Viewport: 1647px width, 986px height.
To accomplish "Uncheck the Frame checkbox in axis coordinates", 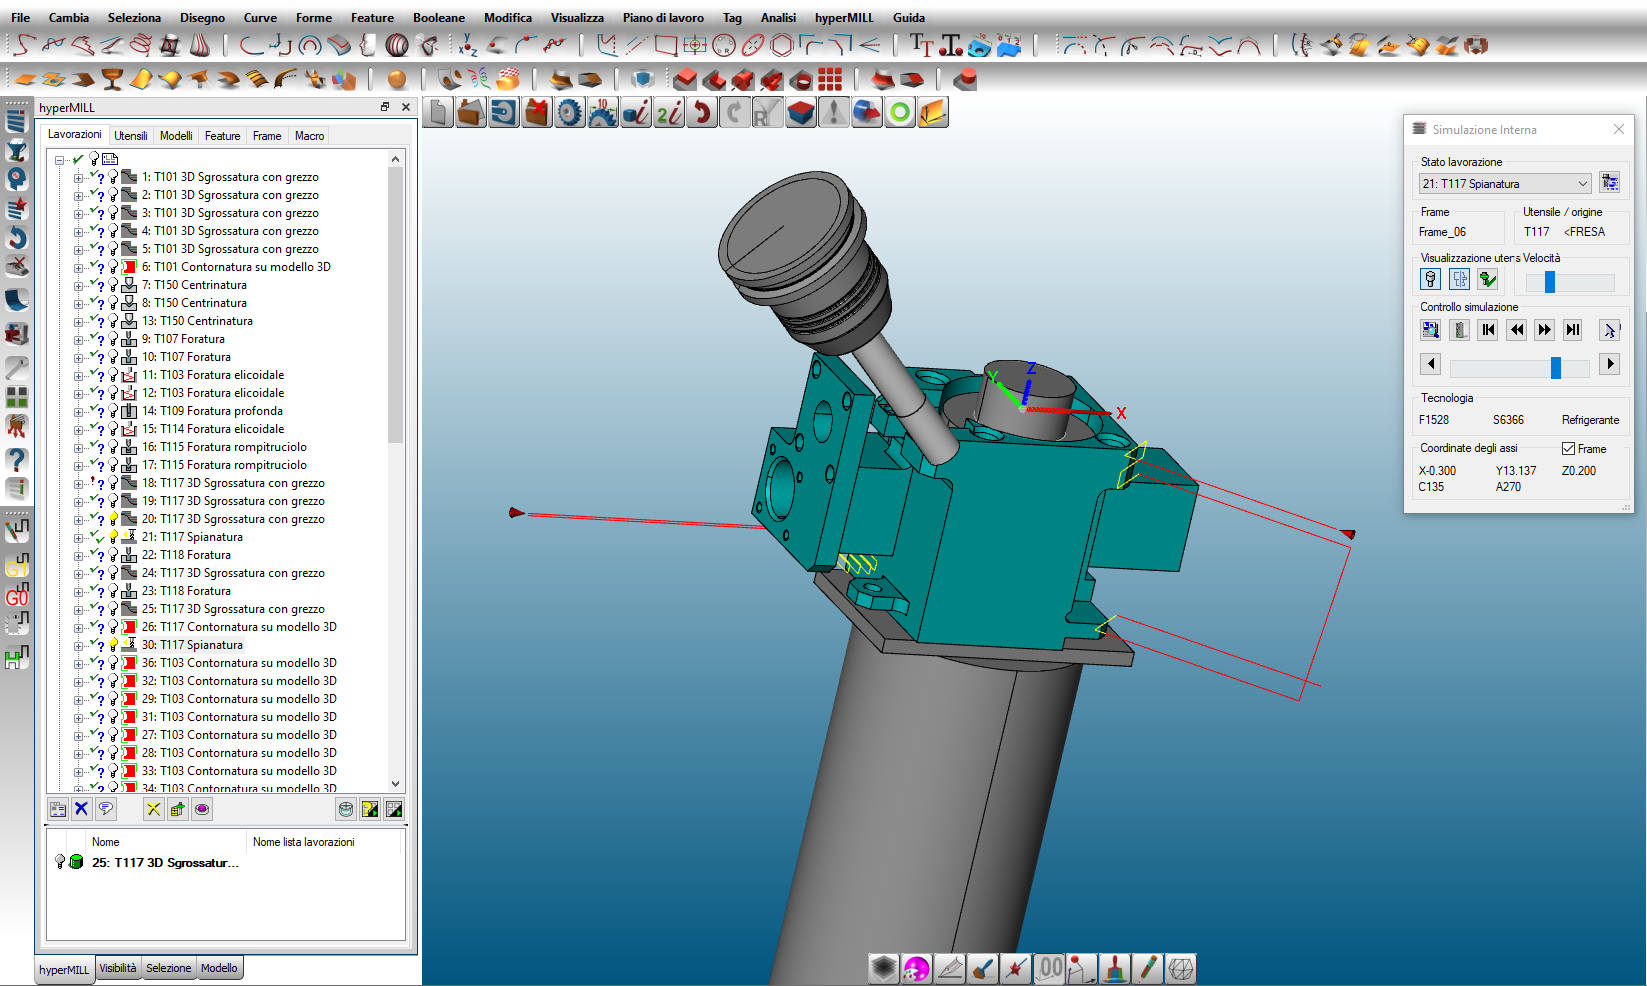I will pos(1568,449).
